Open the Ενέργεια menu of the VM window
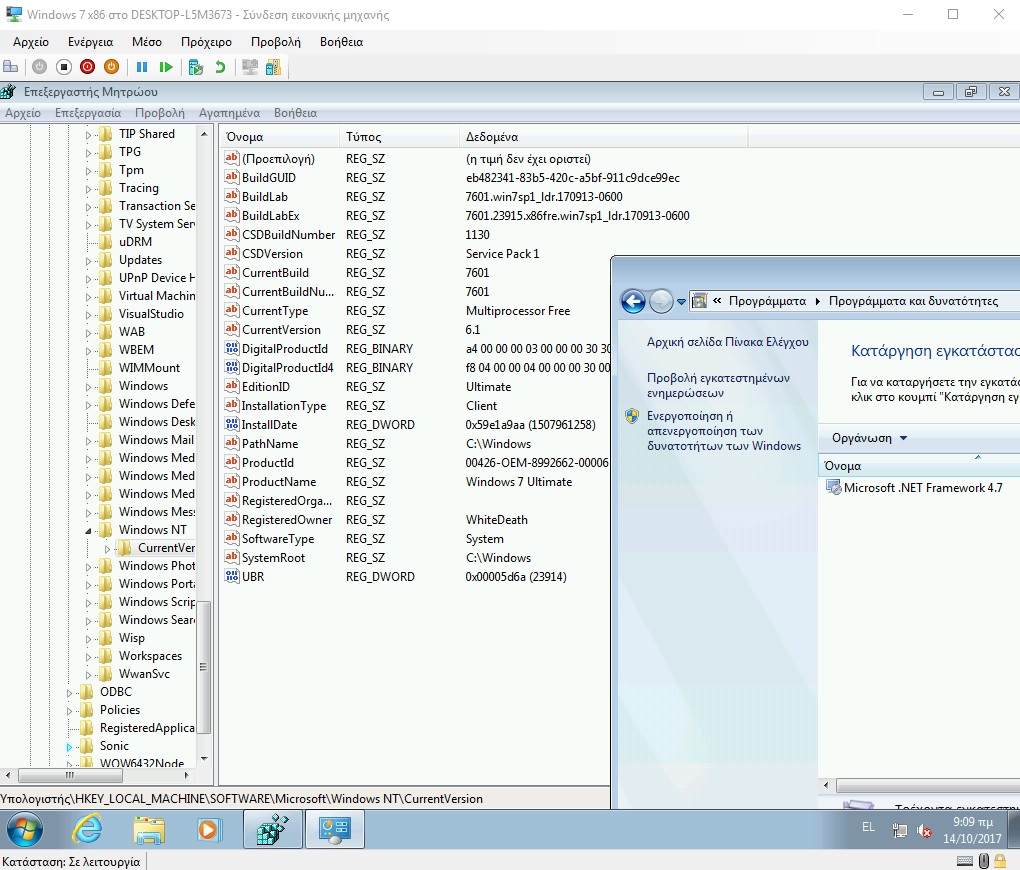 pyautogui.click(x=90, y=42)
